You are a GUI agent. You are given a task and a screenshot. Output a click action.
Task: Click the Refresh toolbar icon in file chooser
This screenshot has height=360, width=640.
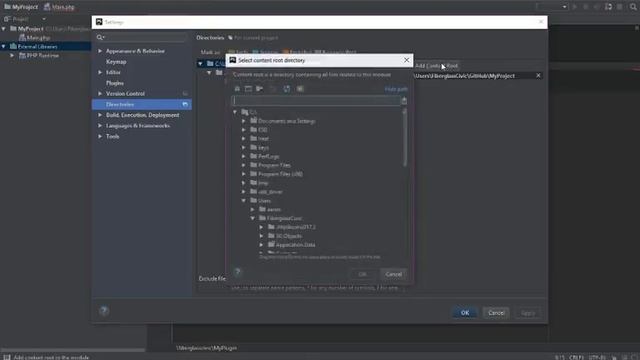pyautogui.click(x=287, y=89)
